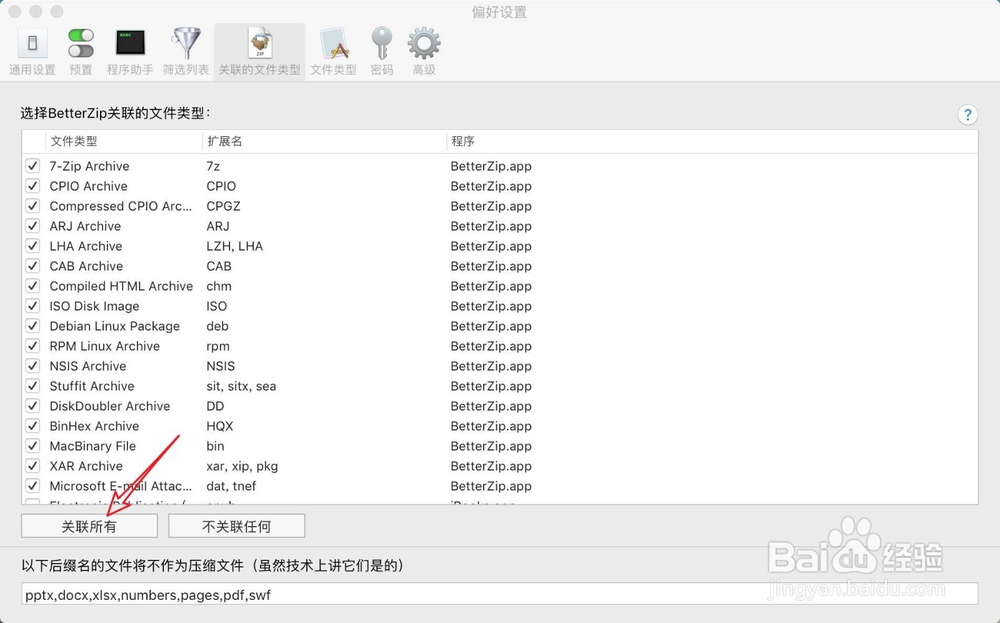Click the 'xar, xip, pkg' extension cell
Screen dimensions: 1000x623
[242, 466]
